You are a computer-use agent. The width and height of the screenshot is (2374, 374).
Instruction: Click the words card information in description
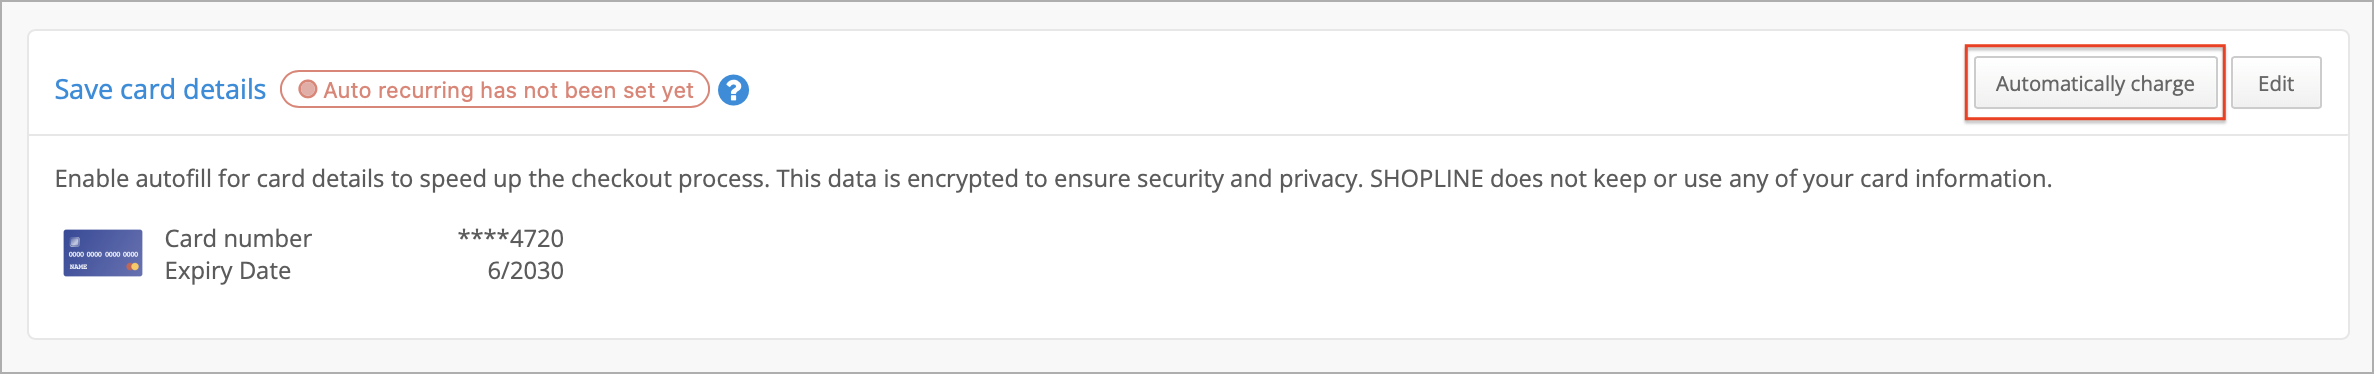[x=1955, y=179]
